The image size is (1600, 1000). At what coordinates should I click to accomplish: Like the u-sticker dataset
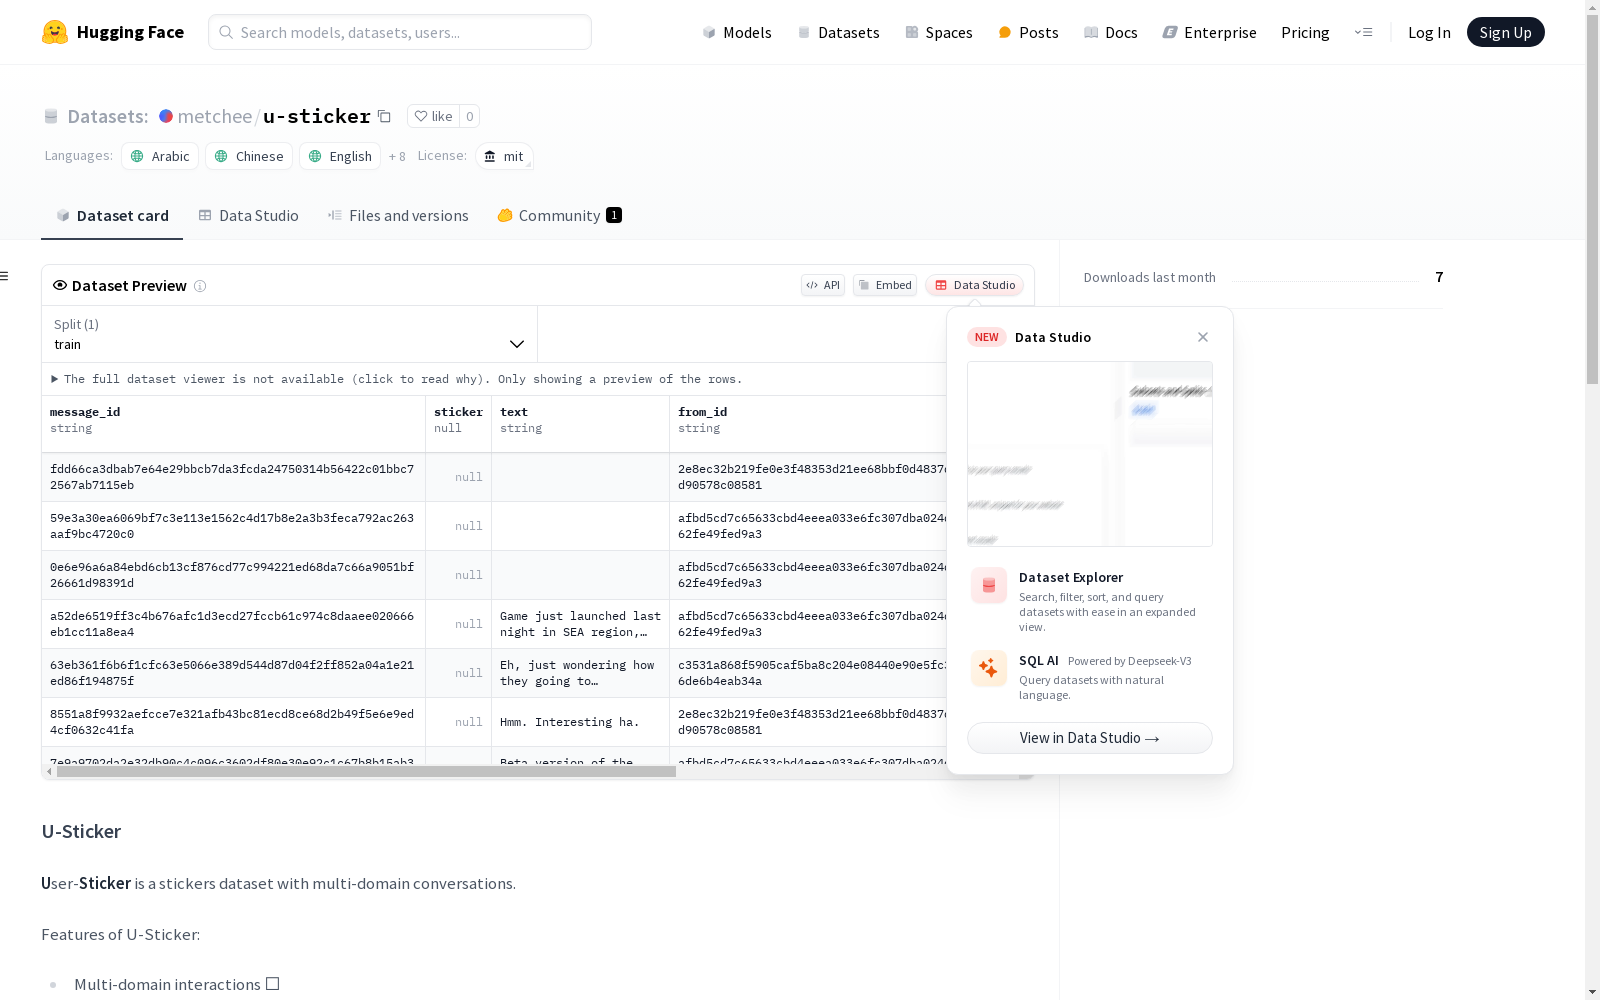point(434,116)
